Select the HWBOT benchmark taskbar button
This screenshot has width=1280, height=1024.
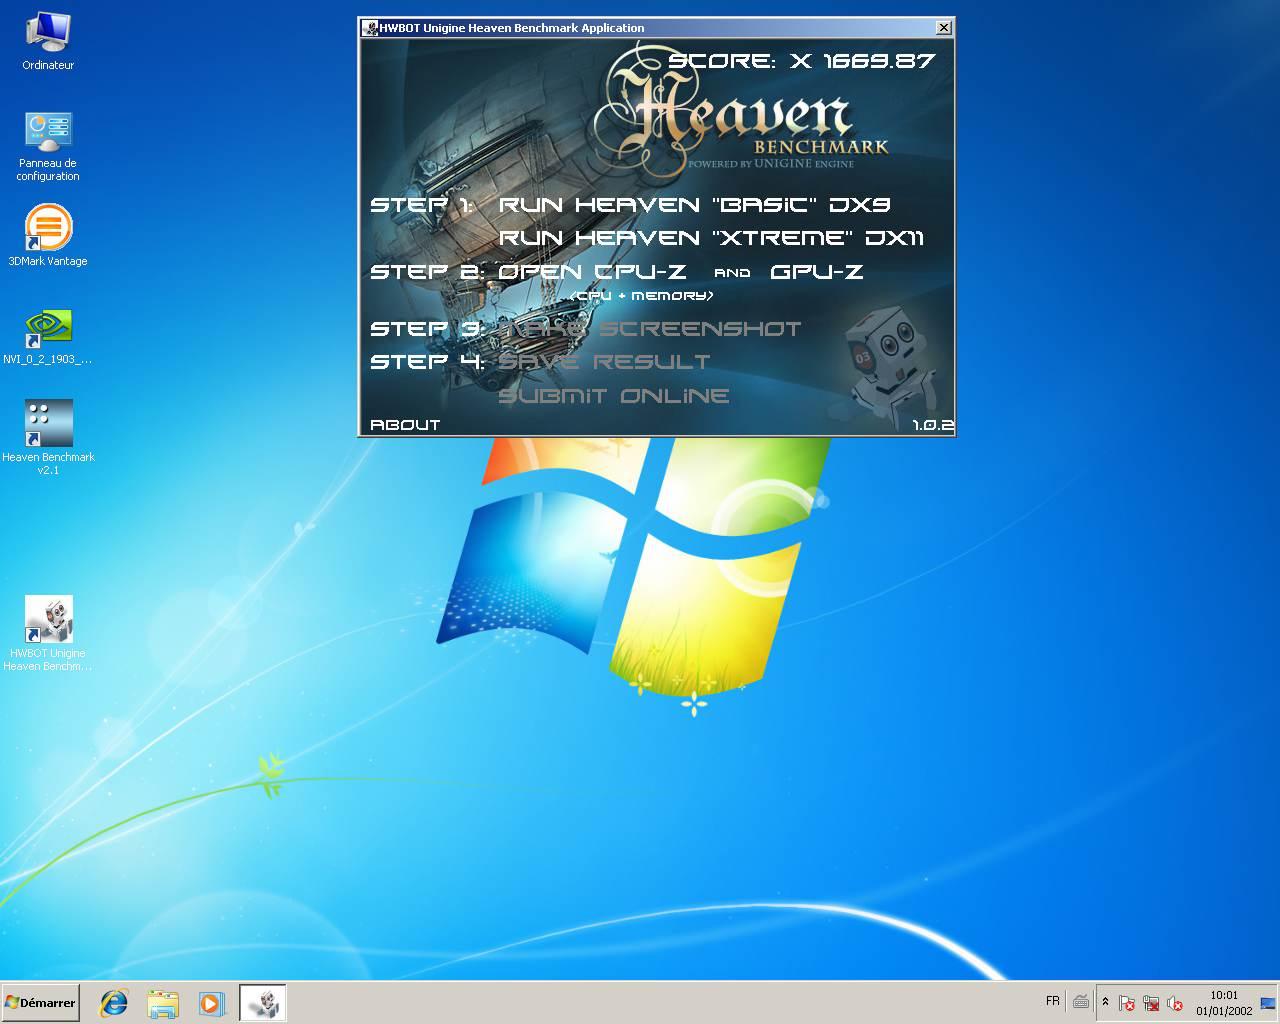pyautogui.click(x=263, y=1003)
